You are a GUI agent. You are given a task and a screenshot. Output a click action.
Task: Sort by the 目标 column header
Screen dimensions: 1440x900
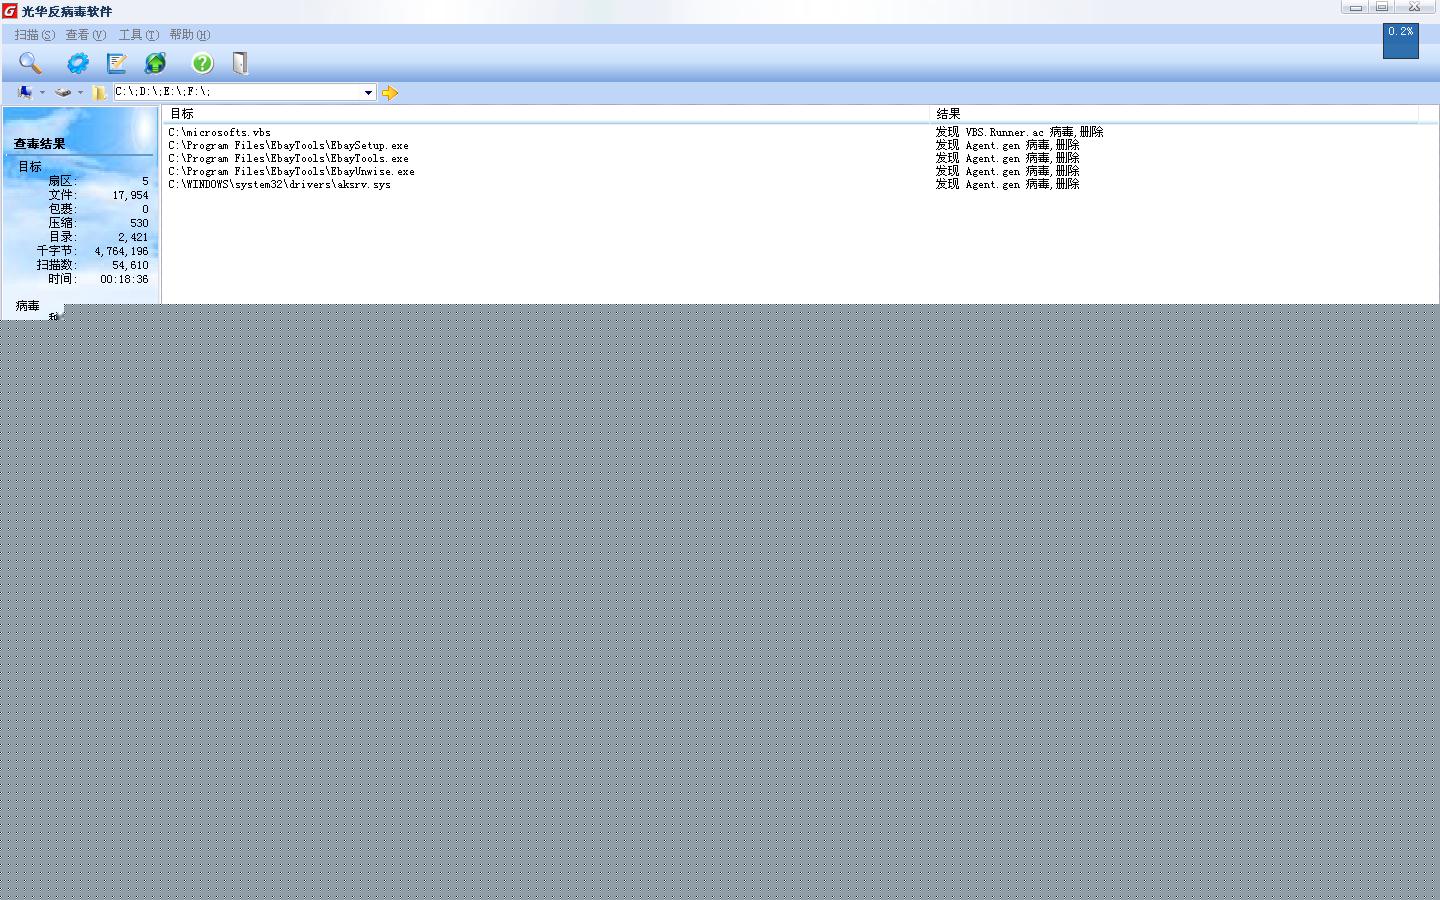(x=545, y=114)
